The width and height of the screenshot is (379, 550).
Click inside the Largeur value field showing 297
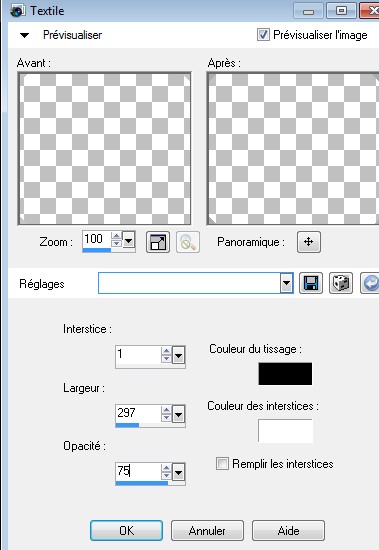[x=138, y=413]
